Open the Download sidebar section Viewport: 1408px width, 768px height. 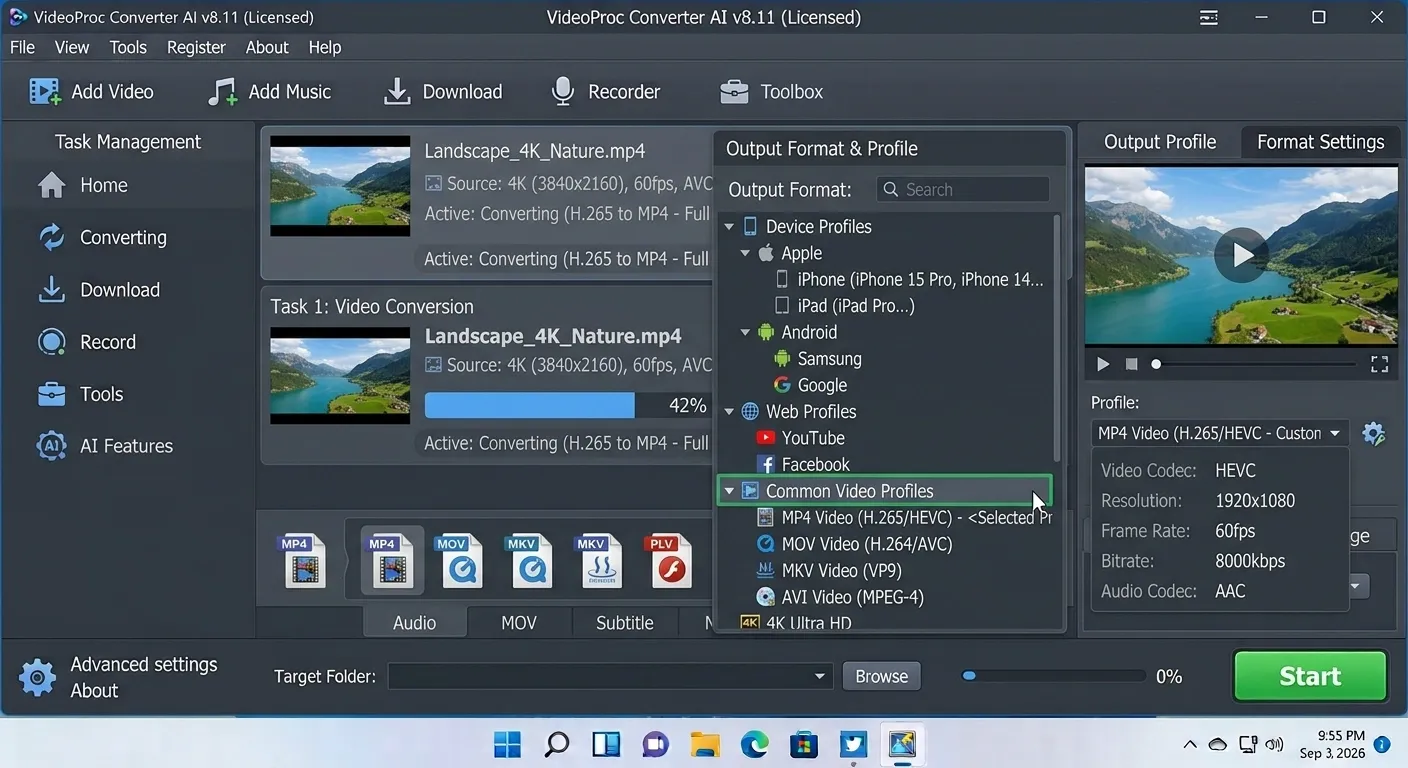pos(98,289)
